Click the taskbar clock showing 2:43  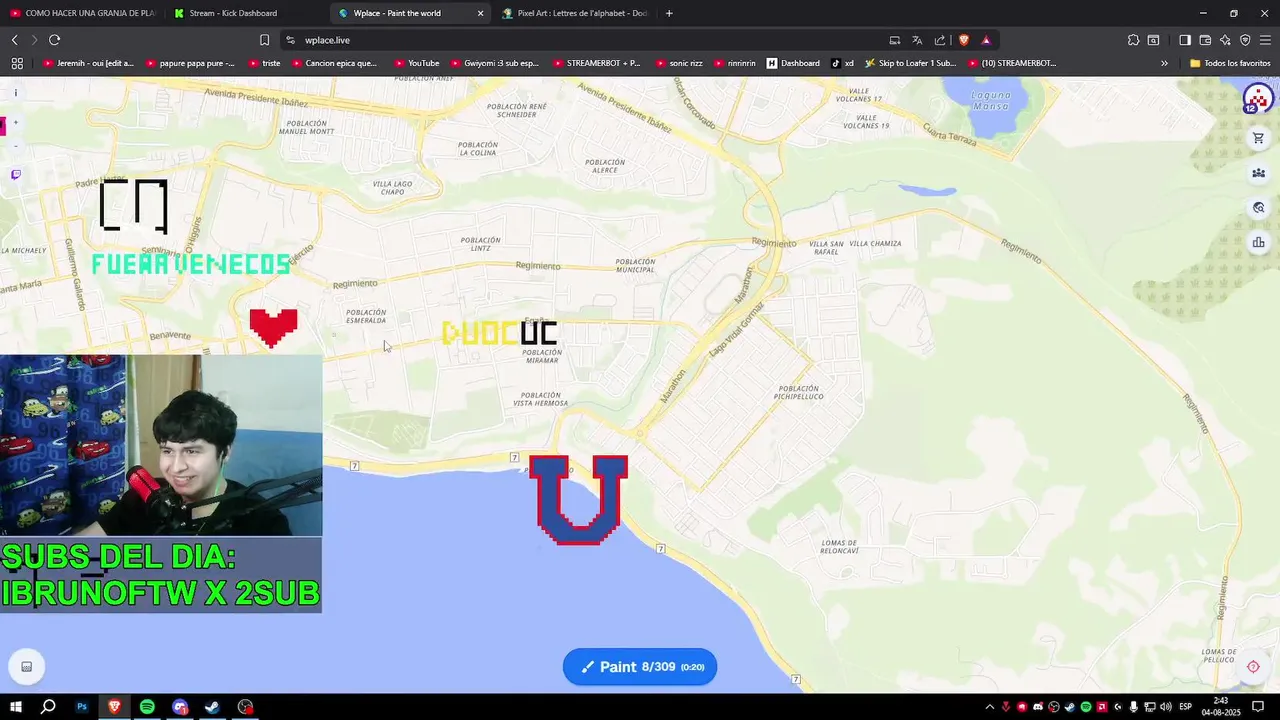[1220, 707]
